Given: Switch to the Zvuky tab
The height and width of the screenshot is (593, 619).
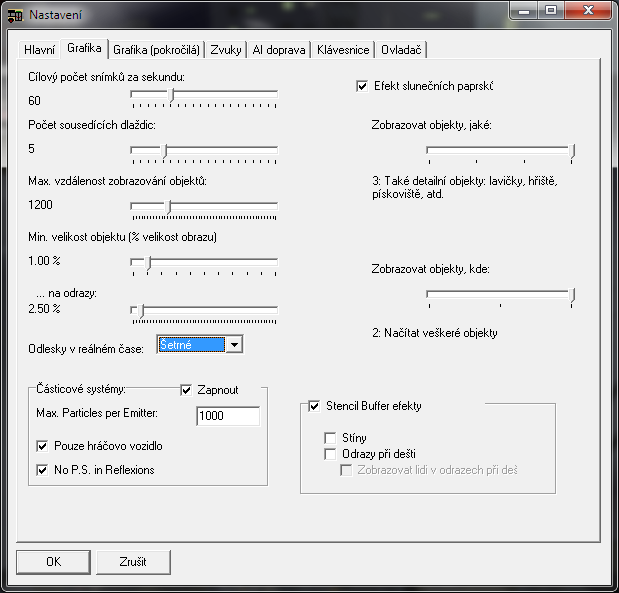Looking at the screenshot, I should (x=226, y=49).
